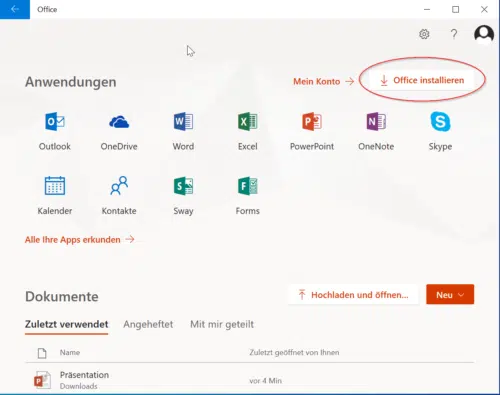500x395 pixels.
Task: Launch the Excel app icon
Action: pyautogui.click(x=247, y=121)
